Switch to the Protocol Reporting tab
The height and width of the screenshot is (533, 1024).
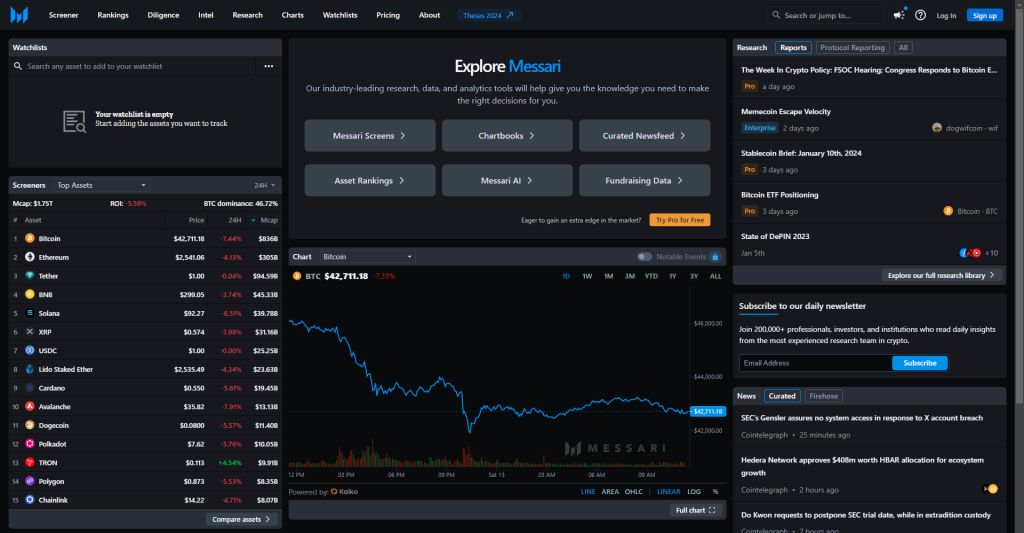pos(852,47)
